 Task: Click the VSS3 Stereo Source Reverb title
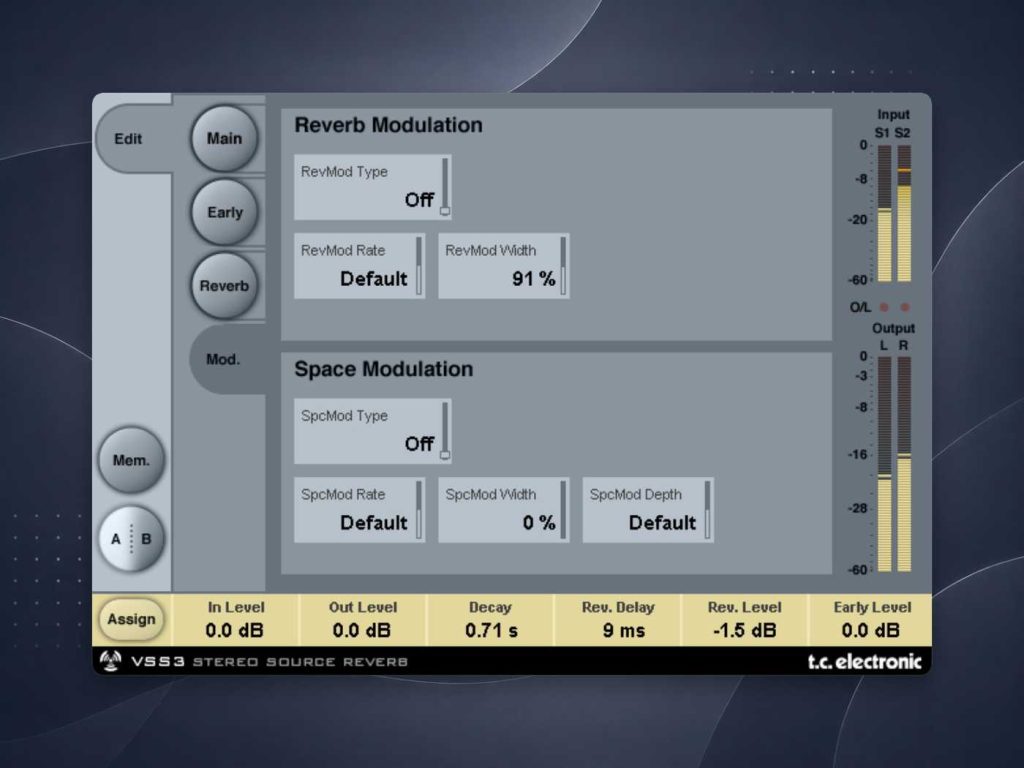269,662
